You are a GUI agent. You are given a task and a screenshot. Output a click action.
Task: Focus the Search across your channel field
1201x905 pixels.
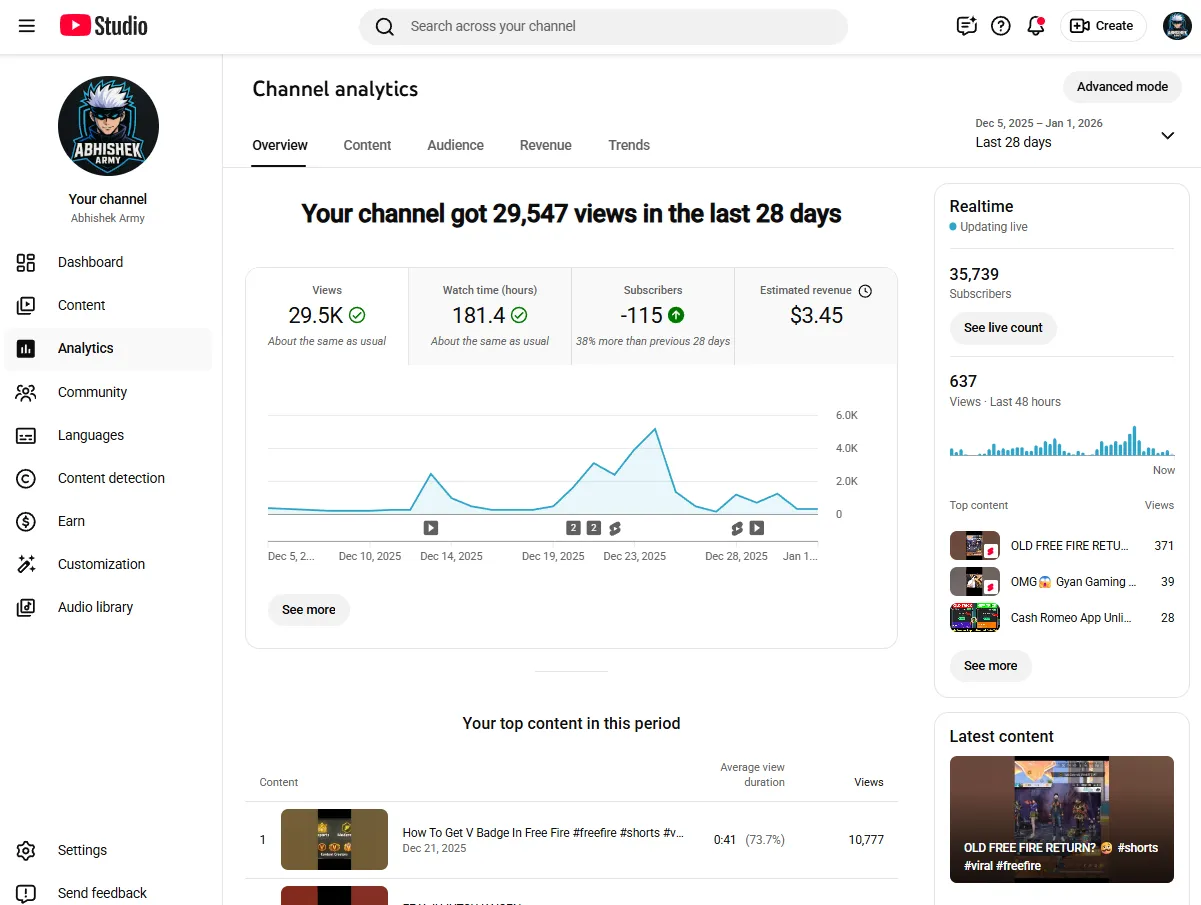pyautogui.click(x=603, y=26)
